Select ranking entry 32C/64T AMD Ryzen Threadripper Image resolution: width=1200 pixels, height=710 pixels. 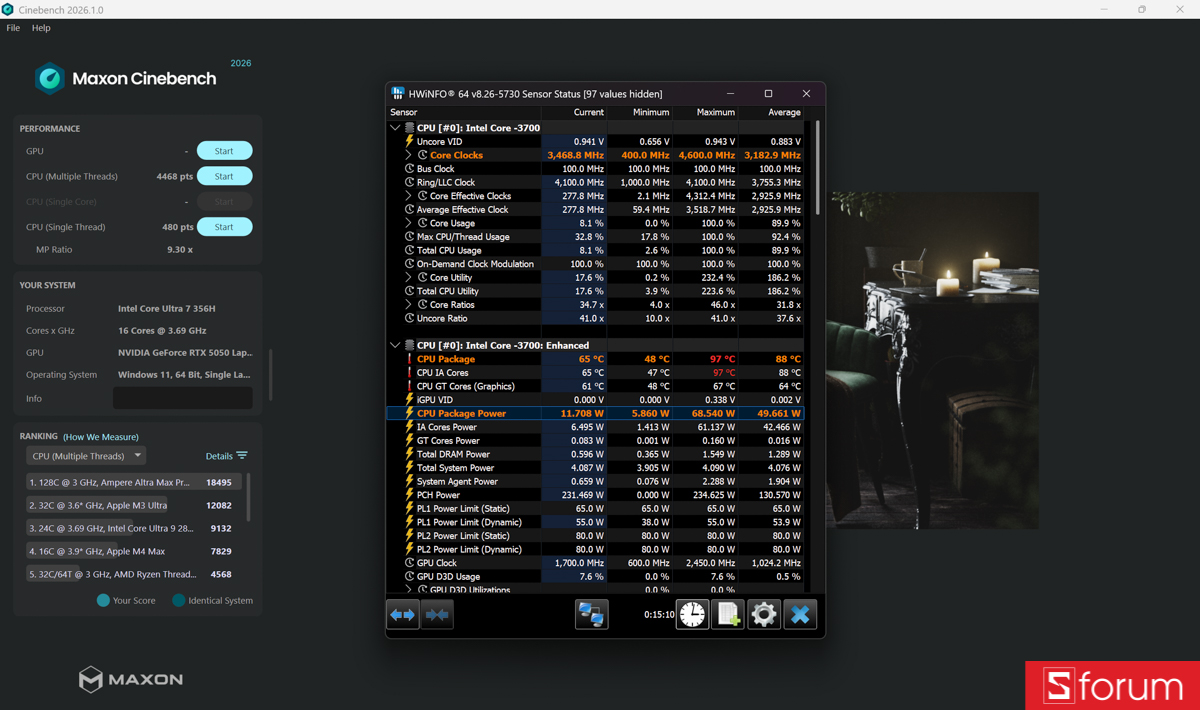click(133, 574)
